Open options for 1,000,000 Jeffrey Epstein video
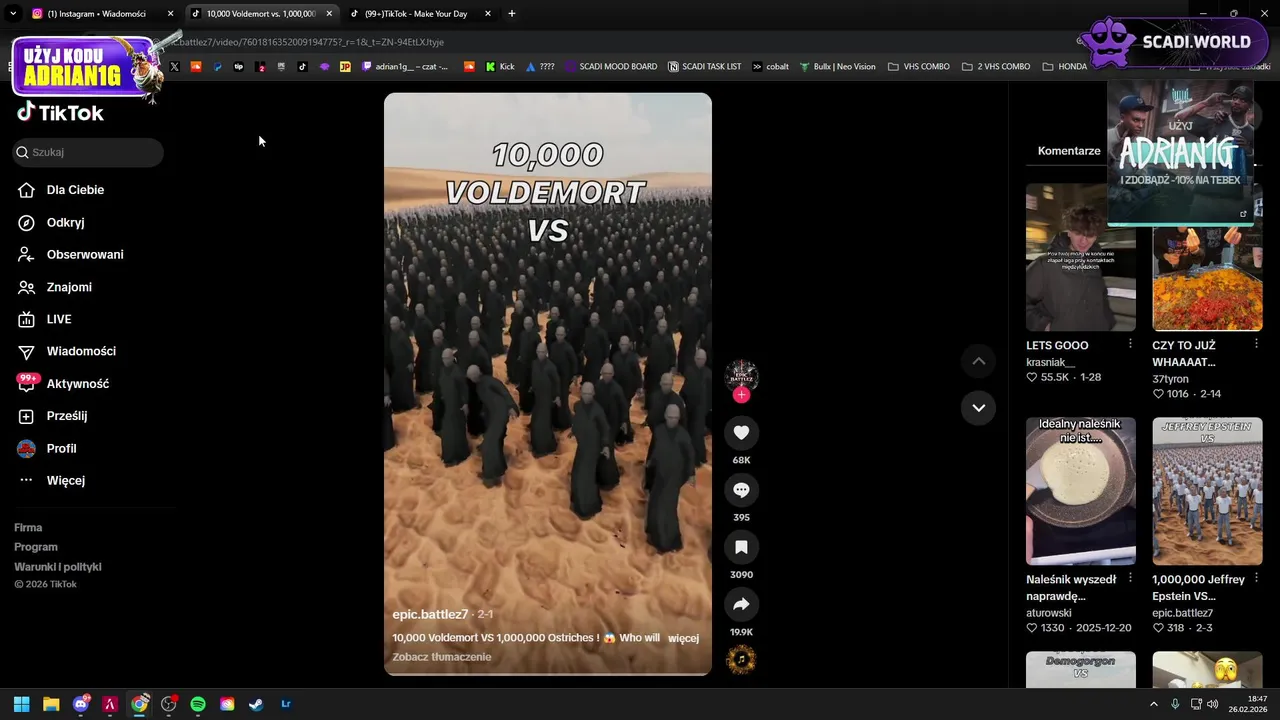This screenshot has height=720, width=1280. [x=1256, y=578]
